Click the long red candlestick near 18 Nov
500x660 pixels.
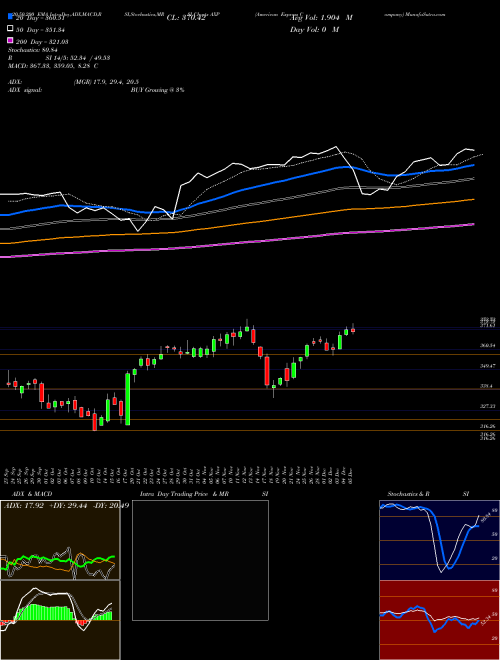coord(267,371)
